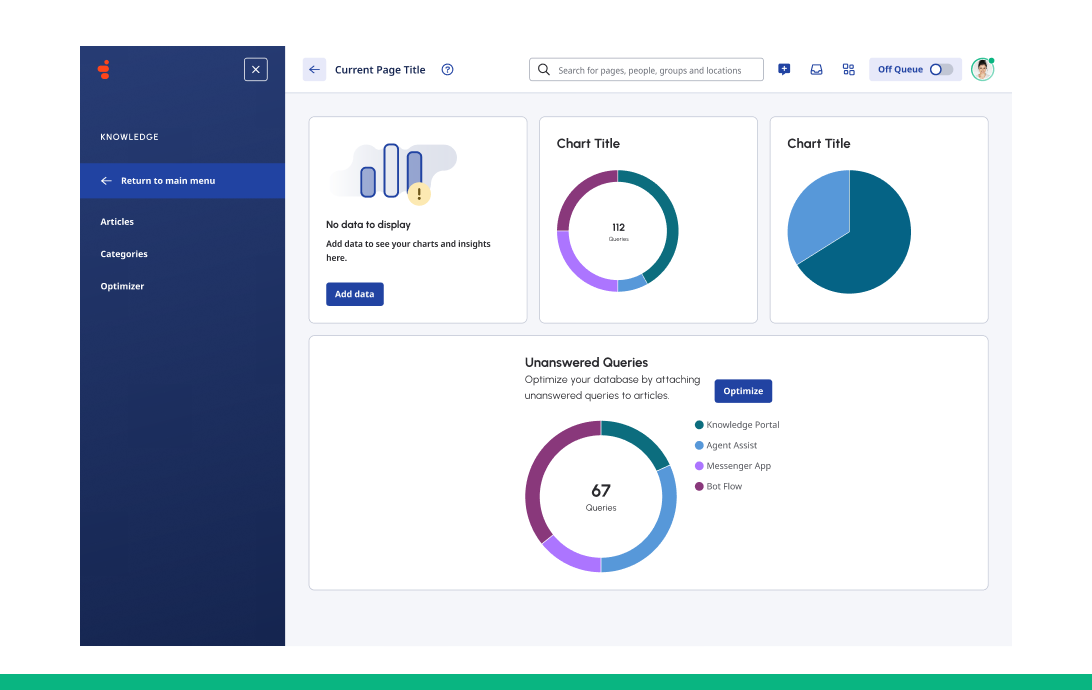Click the user avatar profile picture
Image resolution: width=1092 pixels, height=690 pixels.
tap(982, 69)
